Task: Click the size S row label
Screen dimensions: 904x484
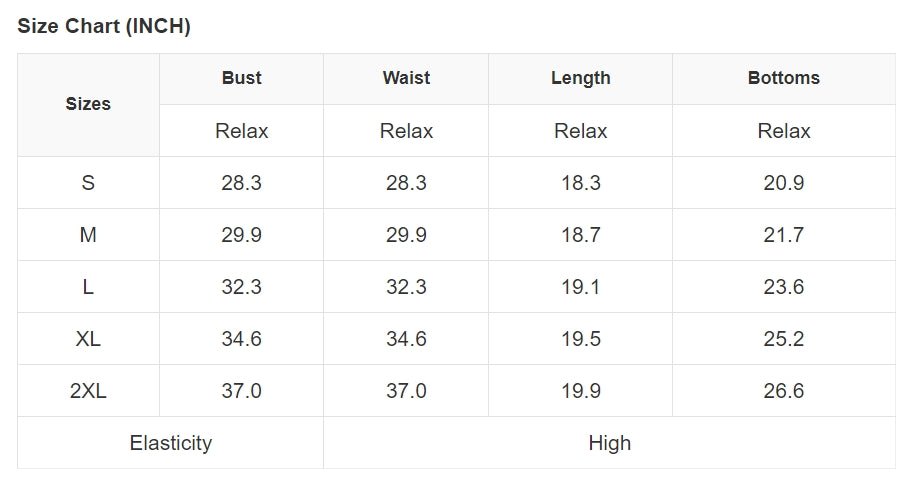Action: click(88, 183)
